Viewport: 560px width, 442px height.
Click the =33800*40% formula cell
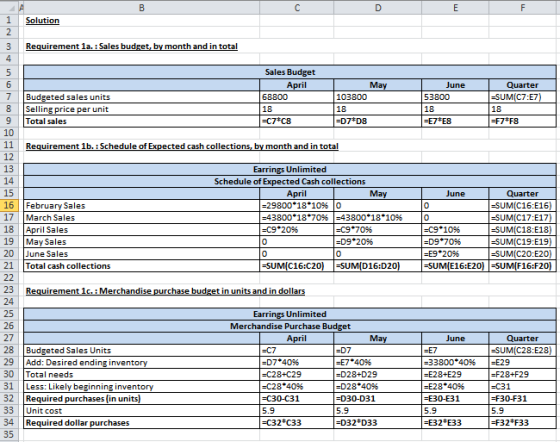coord(455,362)
